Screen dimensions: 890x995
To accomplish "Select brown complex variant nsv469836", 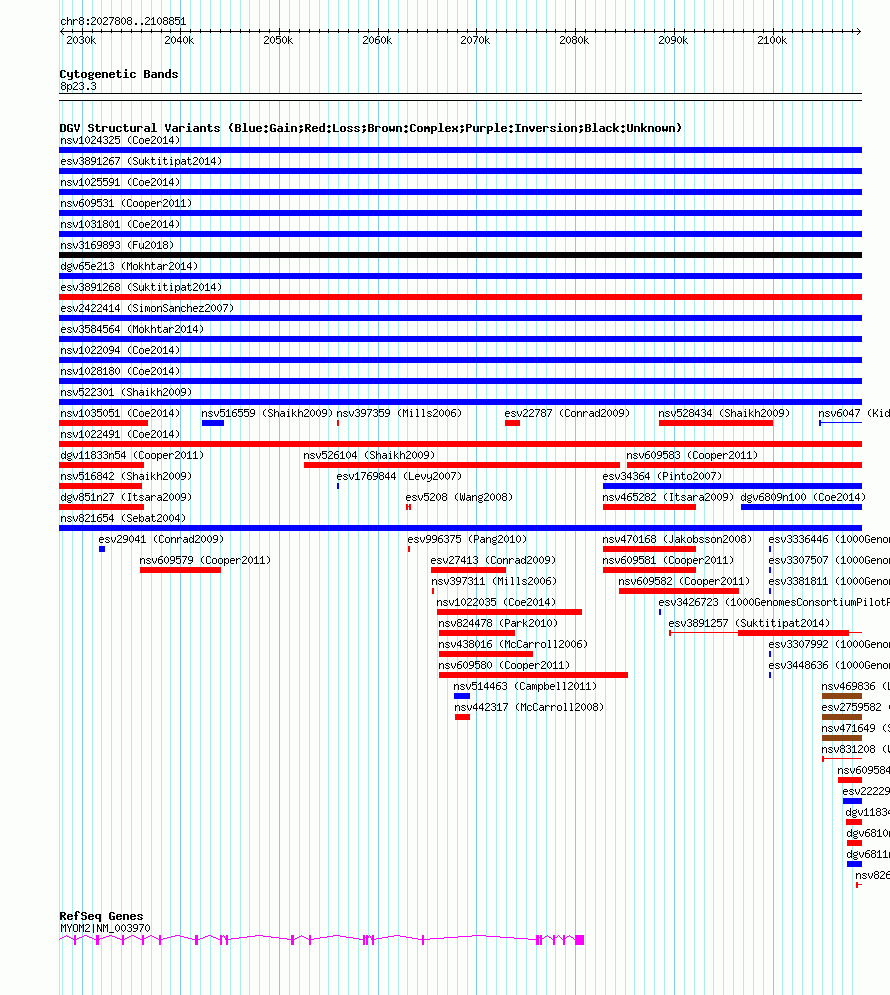I will click(842, 696).
